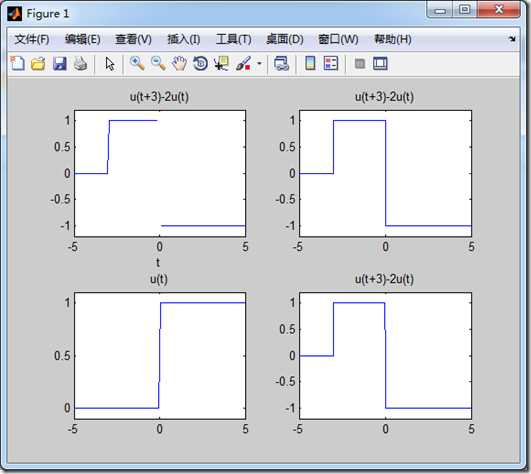This screenshot has height=474, width=531.
Task: Open the 工具(T) menu
Action: point(233,39)
